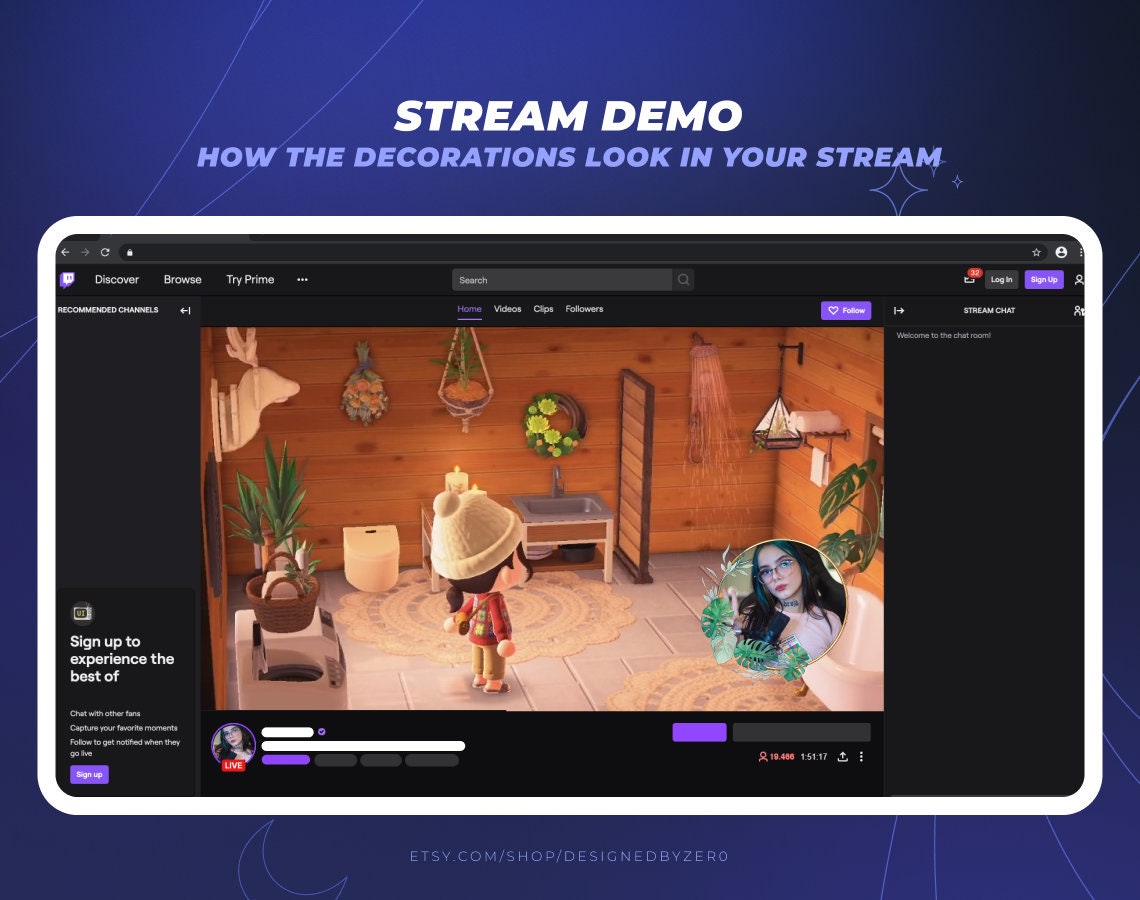1140x900 pixels.
Task: Click the stream title bar placeholder
Action: (x=363, y=746)
